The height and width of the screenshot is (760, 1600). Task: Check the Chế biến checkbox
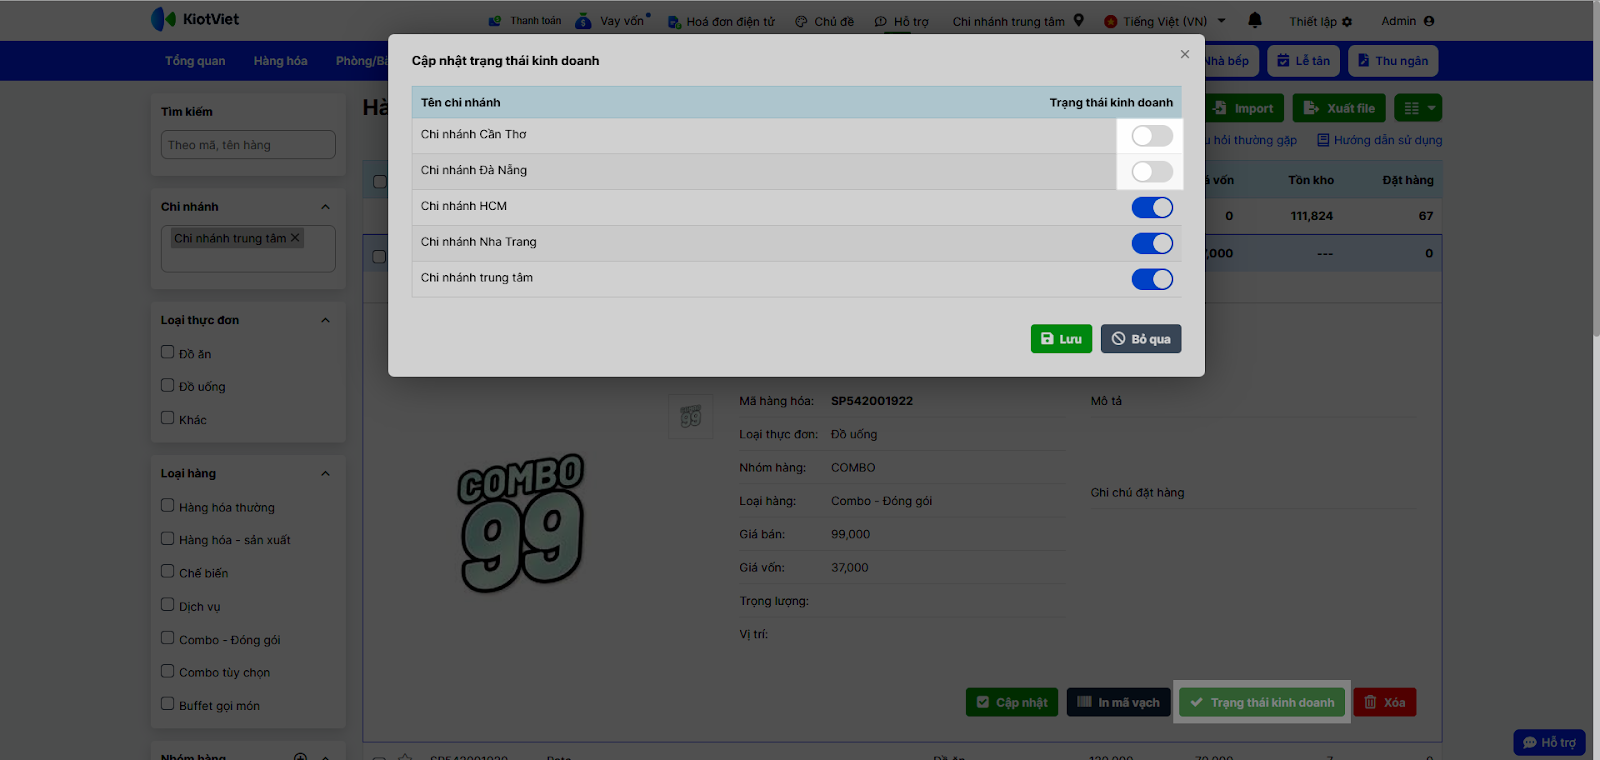(168, 572)
